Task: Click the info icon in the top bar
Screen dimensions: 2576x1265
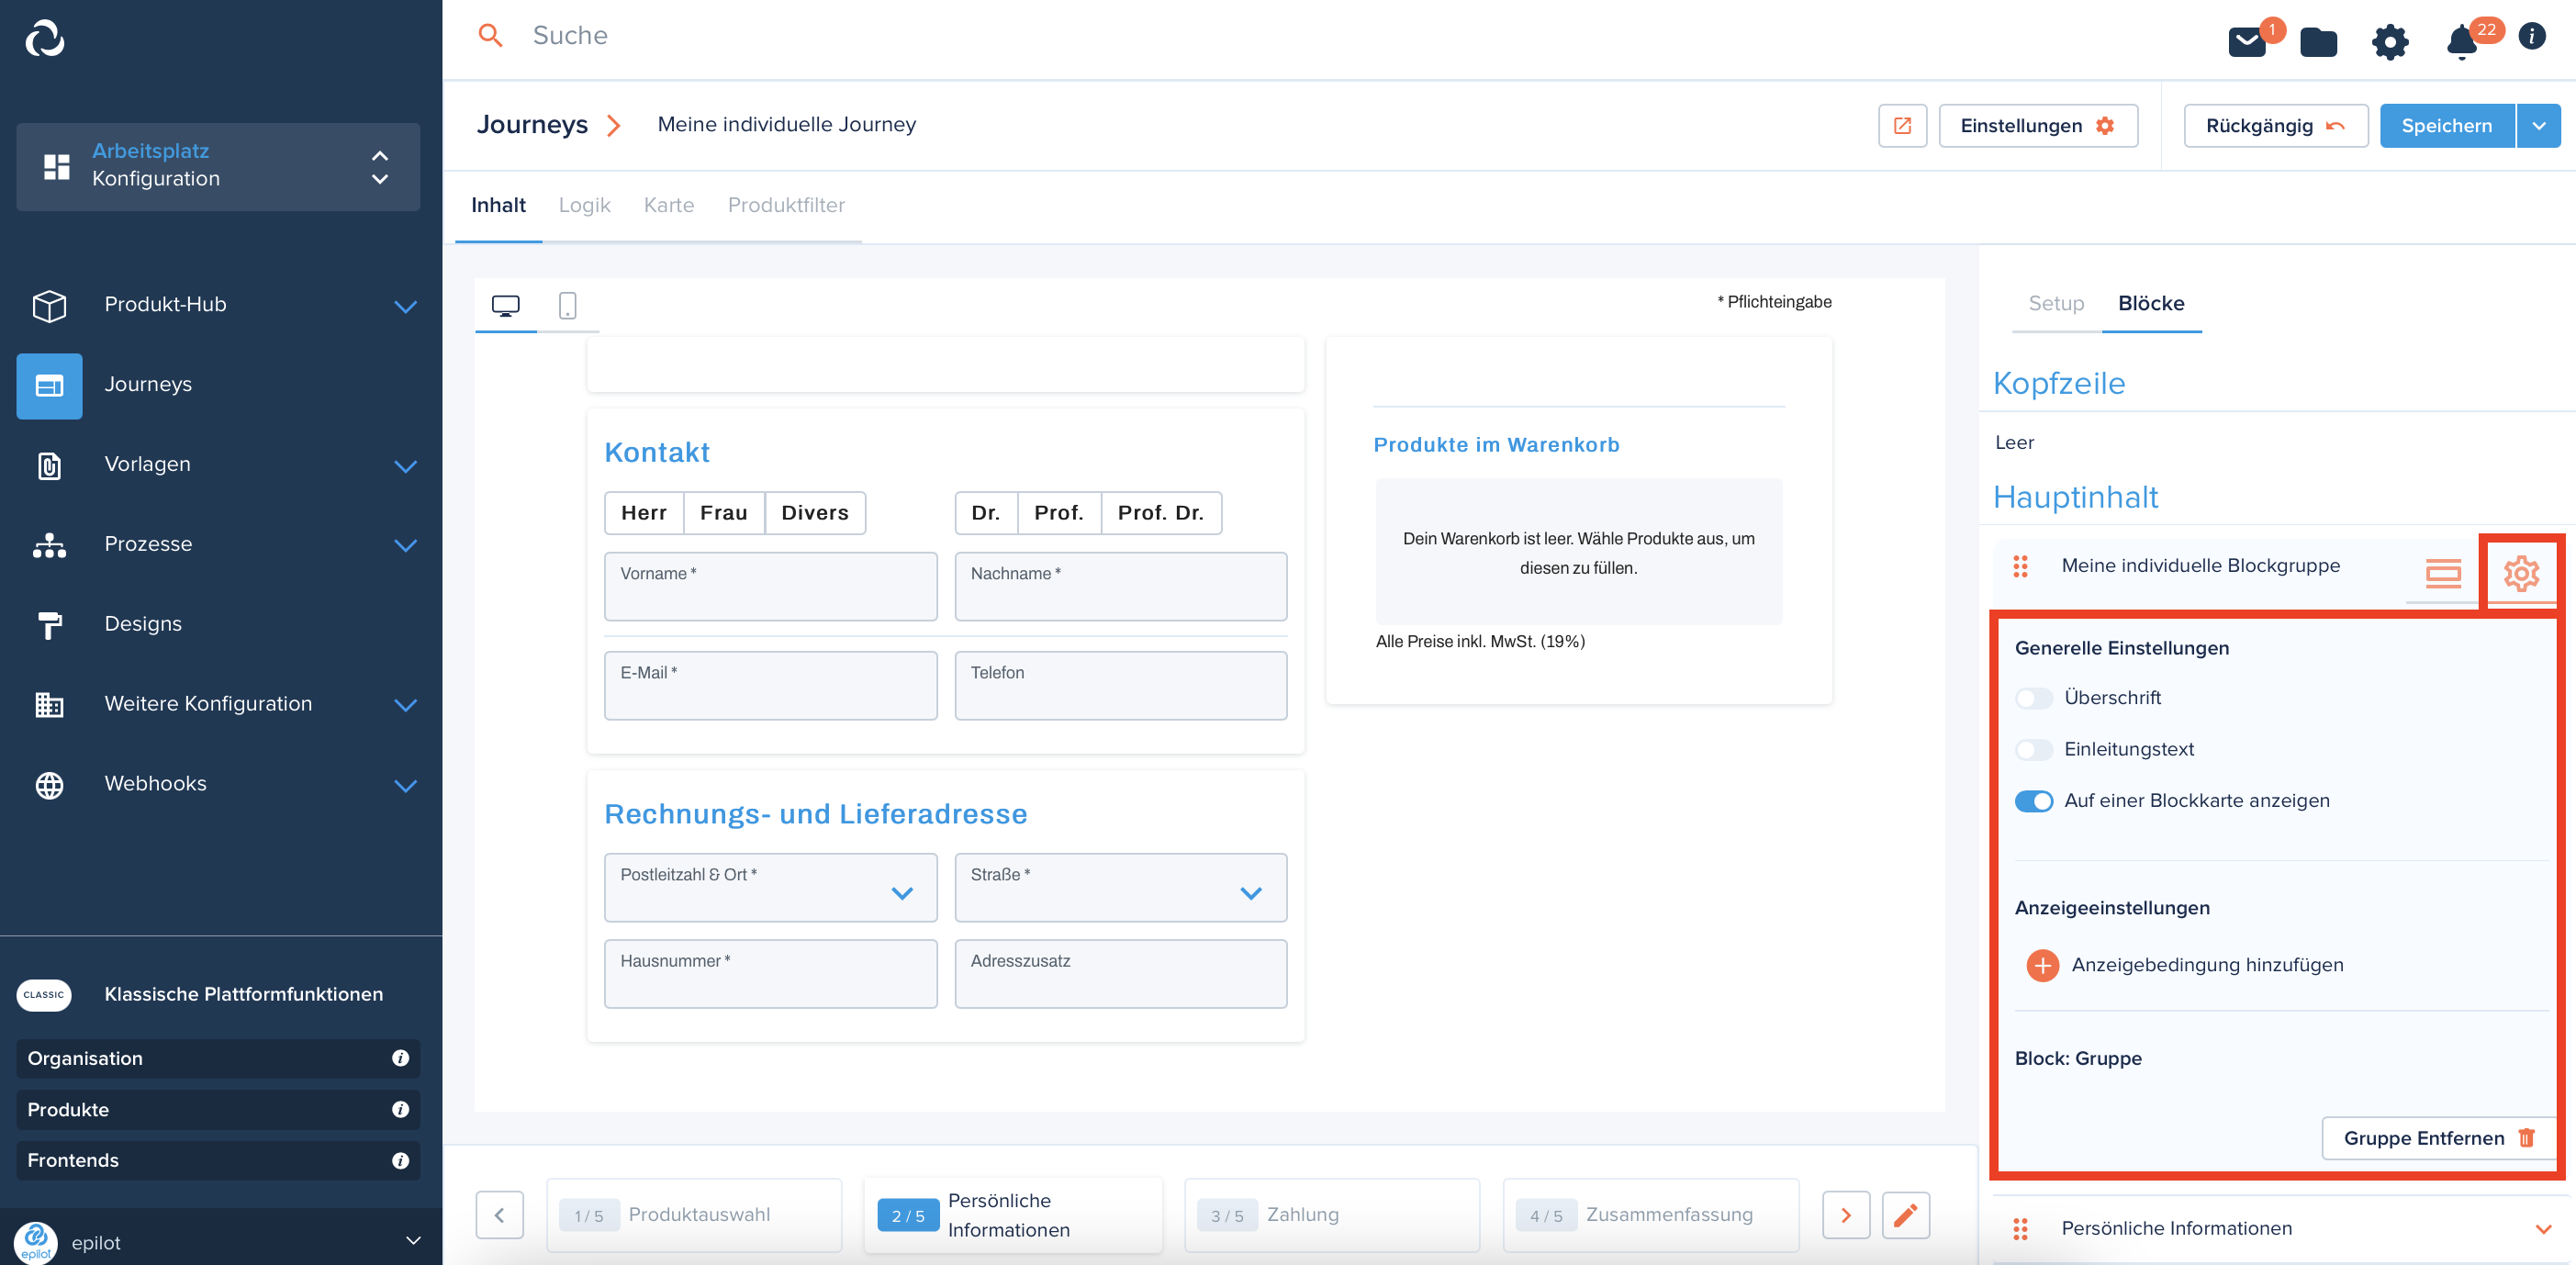Action: [x=2531, y=36]
